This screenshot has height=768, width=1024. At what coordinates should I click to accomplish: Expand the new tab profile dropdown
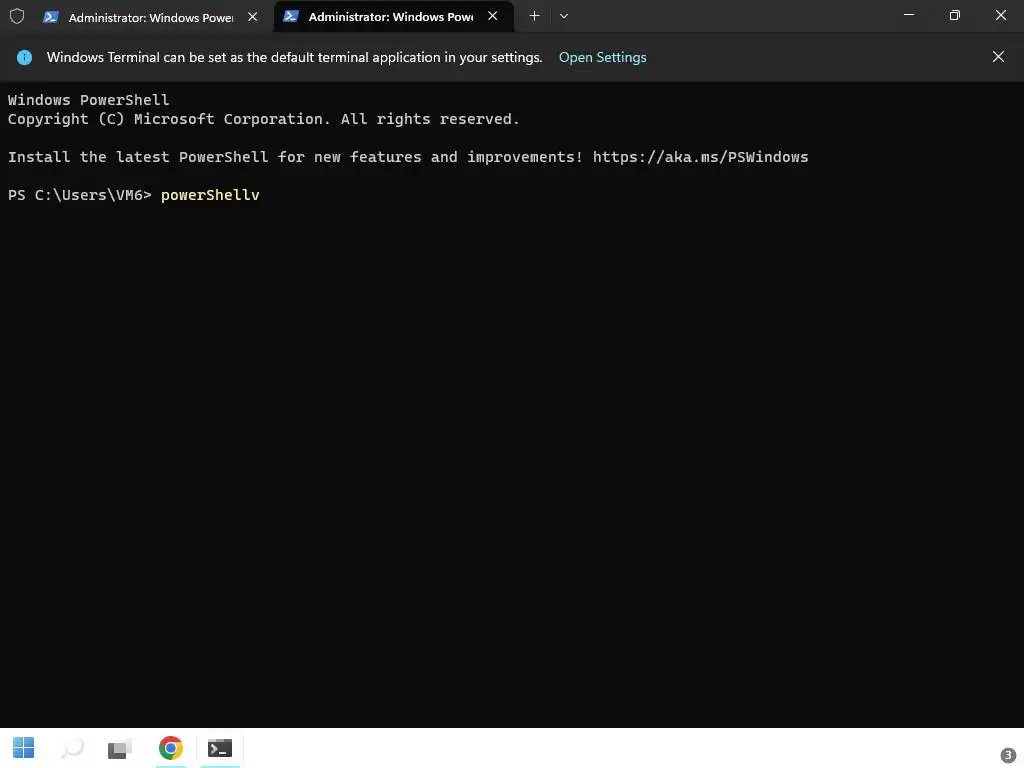(x=564, y=16)
